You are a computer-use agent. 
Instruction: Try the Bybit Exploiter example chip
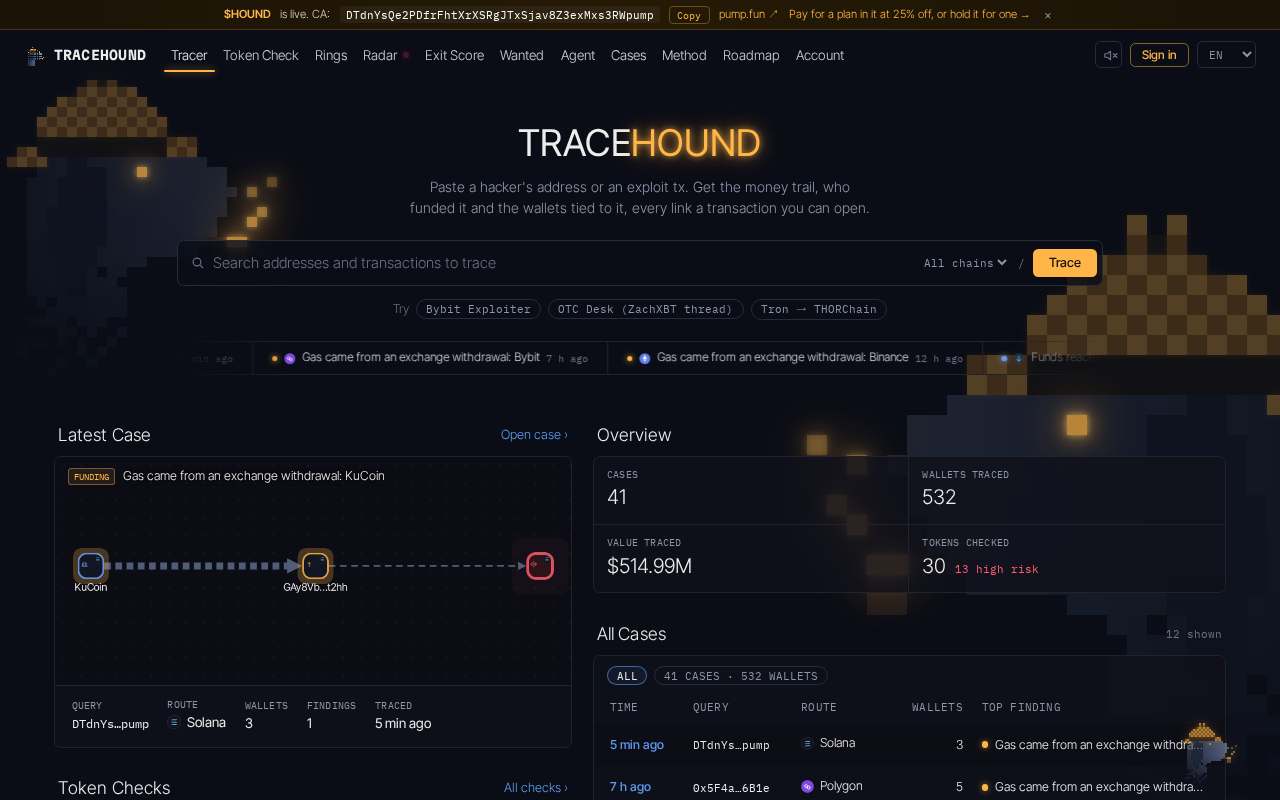478,309
